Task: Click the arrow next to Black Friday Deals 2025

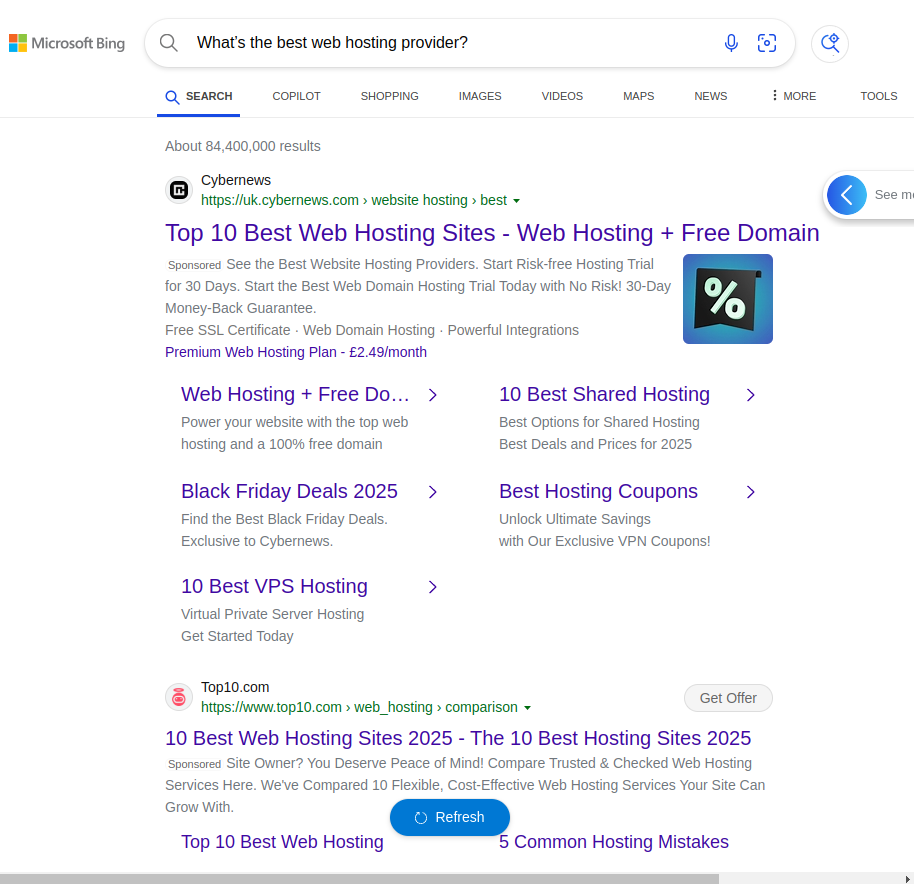Action: tap(433, 492)
